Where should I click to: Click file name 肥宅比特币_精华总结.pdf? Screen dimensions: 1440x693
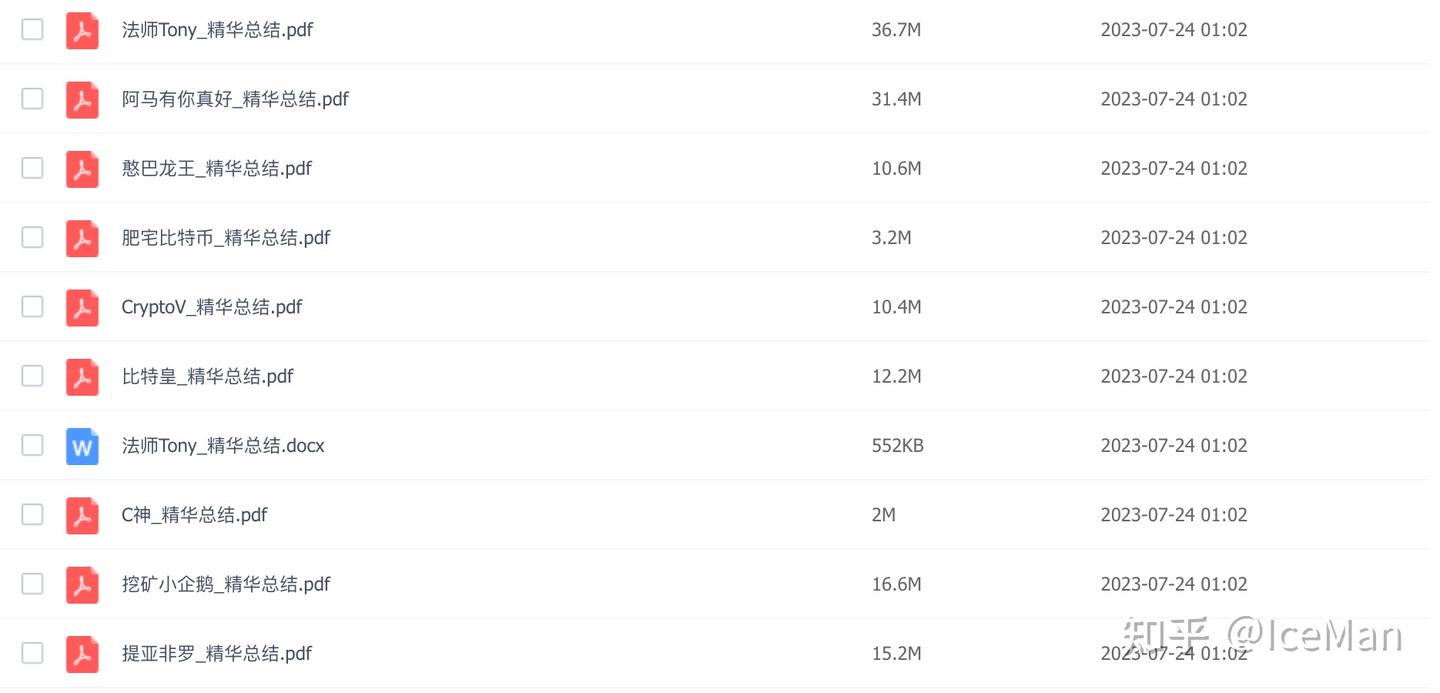coord(226,238)
